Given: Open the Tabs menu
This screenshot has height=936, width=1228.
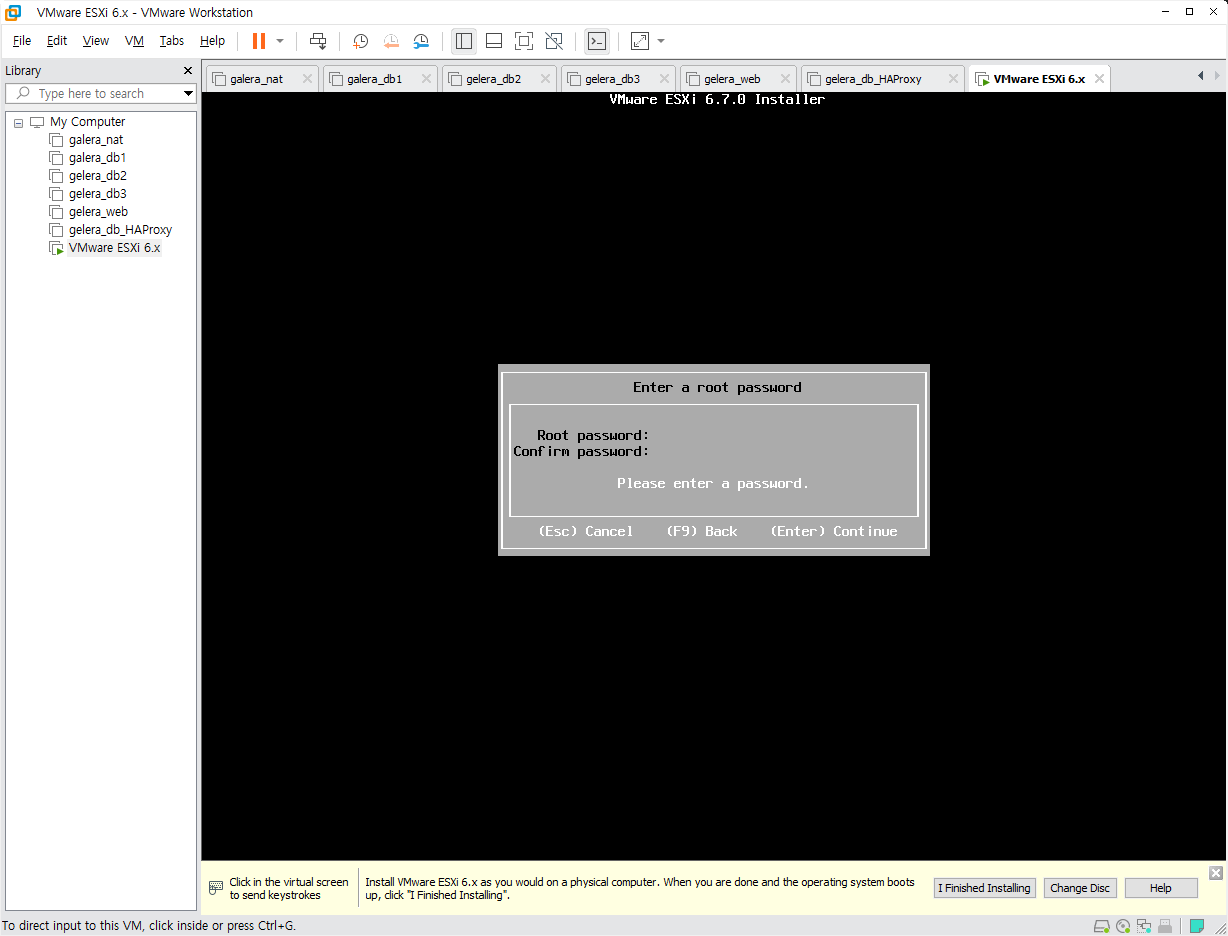Looking at the screenshot, I should pyautogui.click(x=172, y=41).
